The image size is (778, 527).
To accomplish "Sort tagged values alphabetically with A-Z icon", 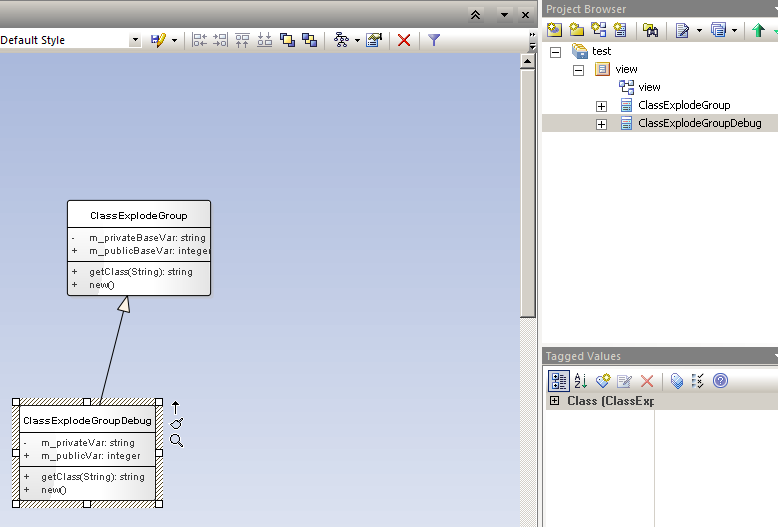I will [580, 381].
